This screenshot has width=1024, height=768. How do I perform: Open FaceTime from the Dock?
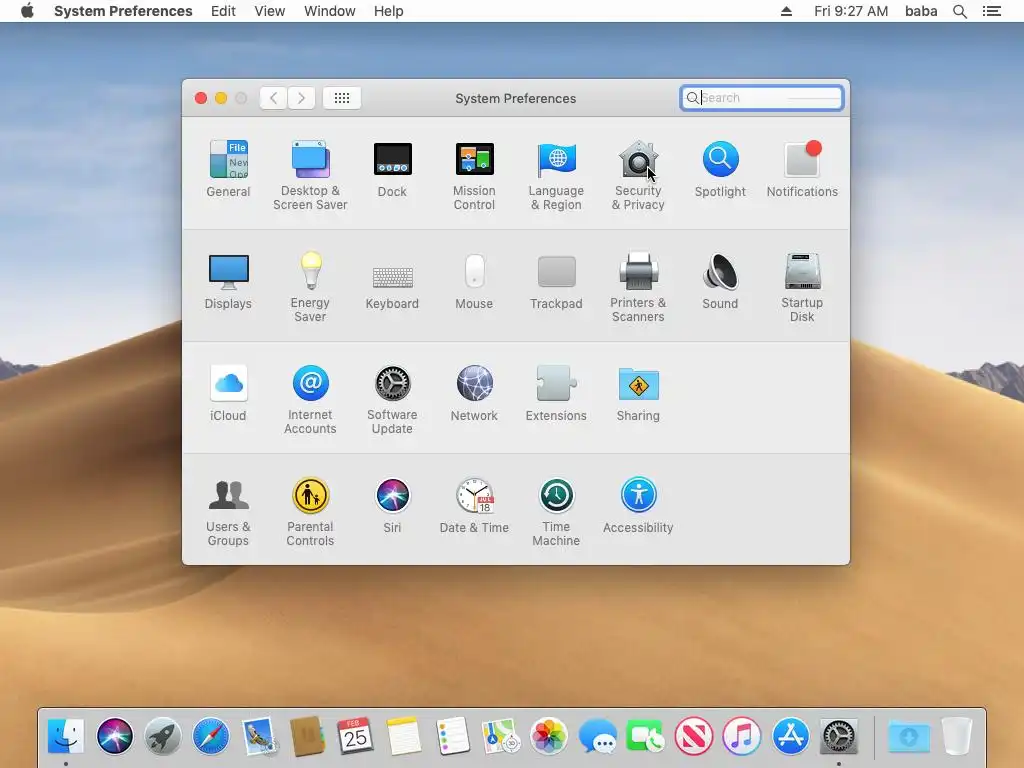tap(645, 736)
